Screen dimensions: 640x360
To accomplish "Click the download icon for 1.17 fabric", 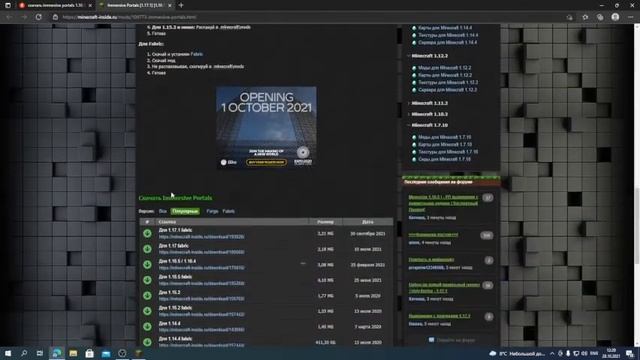I will (147, 249).
